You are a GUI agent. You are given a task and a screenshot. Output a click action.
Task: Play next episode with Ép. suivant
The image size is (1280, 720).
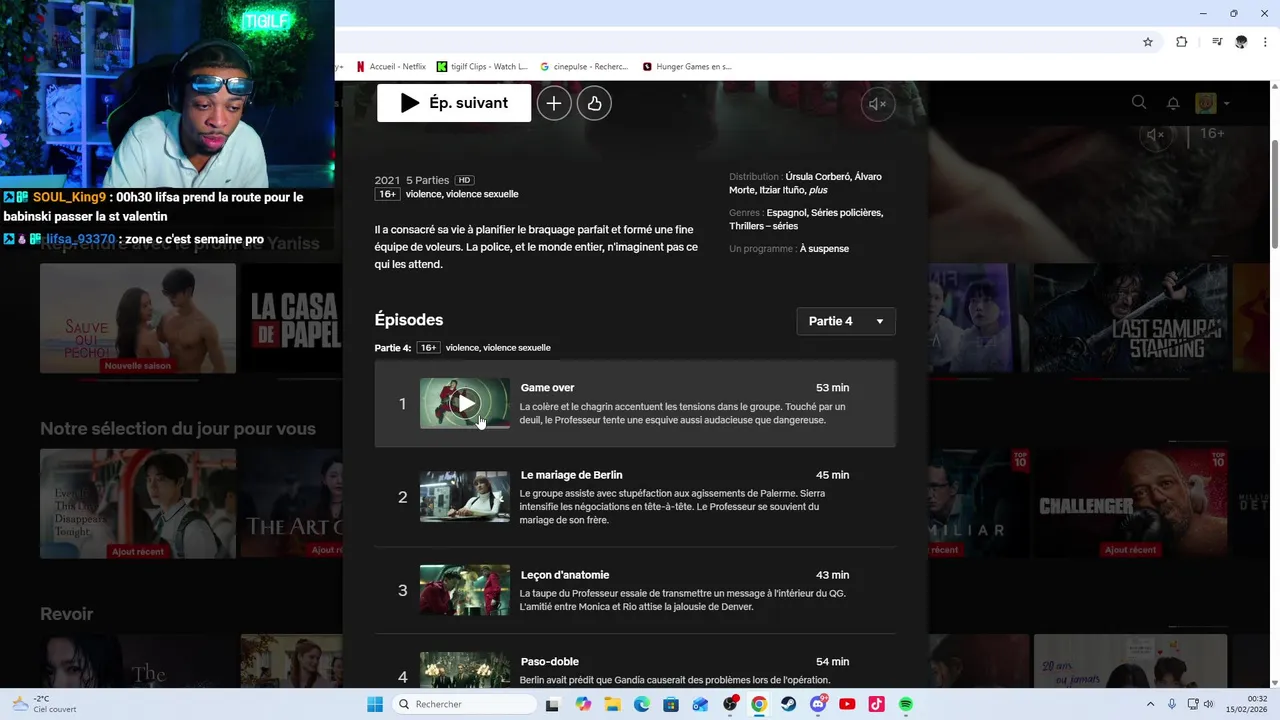pos(454,103)
